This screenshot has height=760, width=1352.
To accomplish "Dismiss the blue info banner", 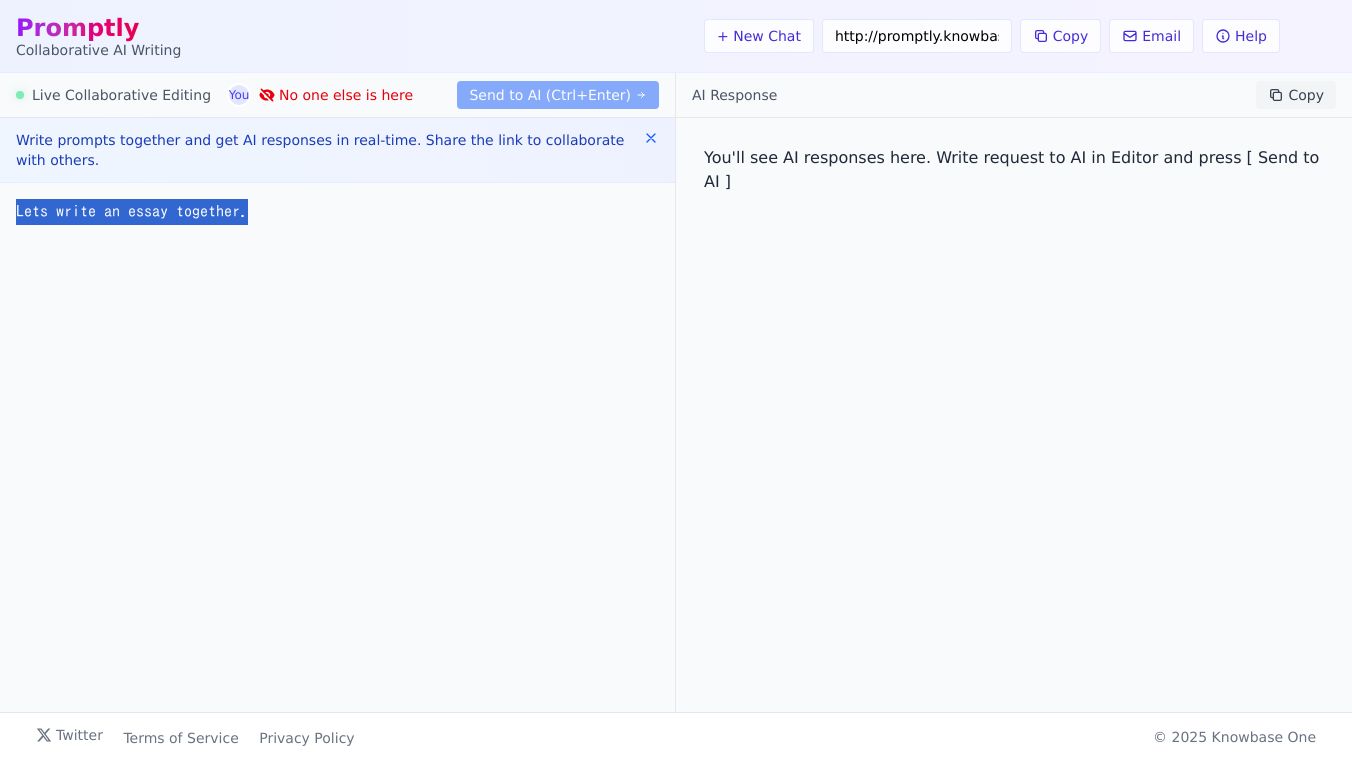I will (651, 139).
